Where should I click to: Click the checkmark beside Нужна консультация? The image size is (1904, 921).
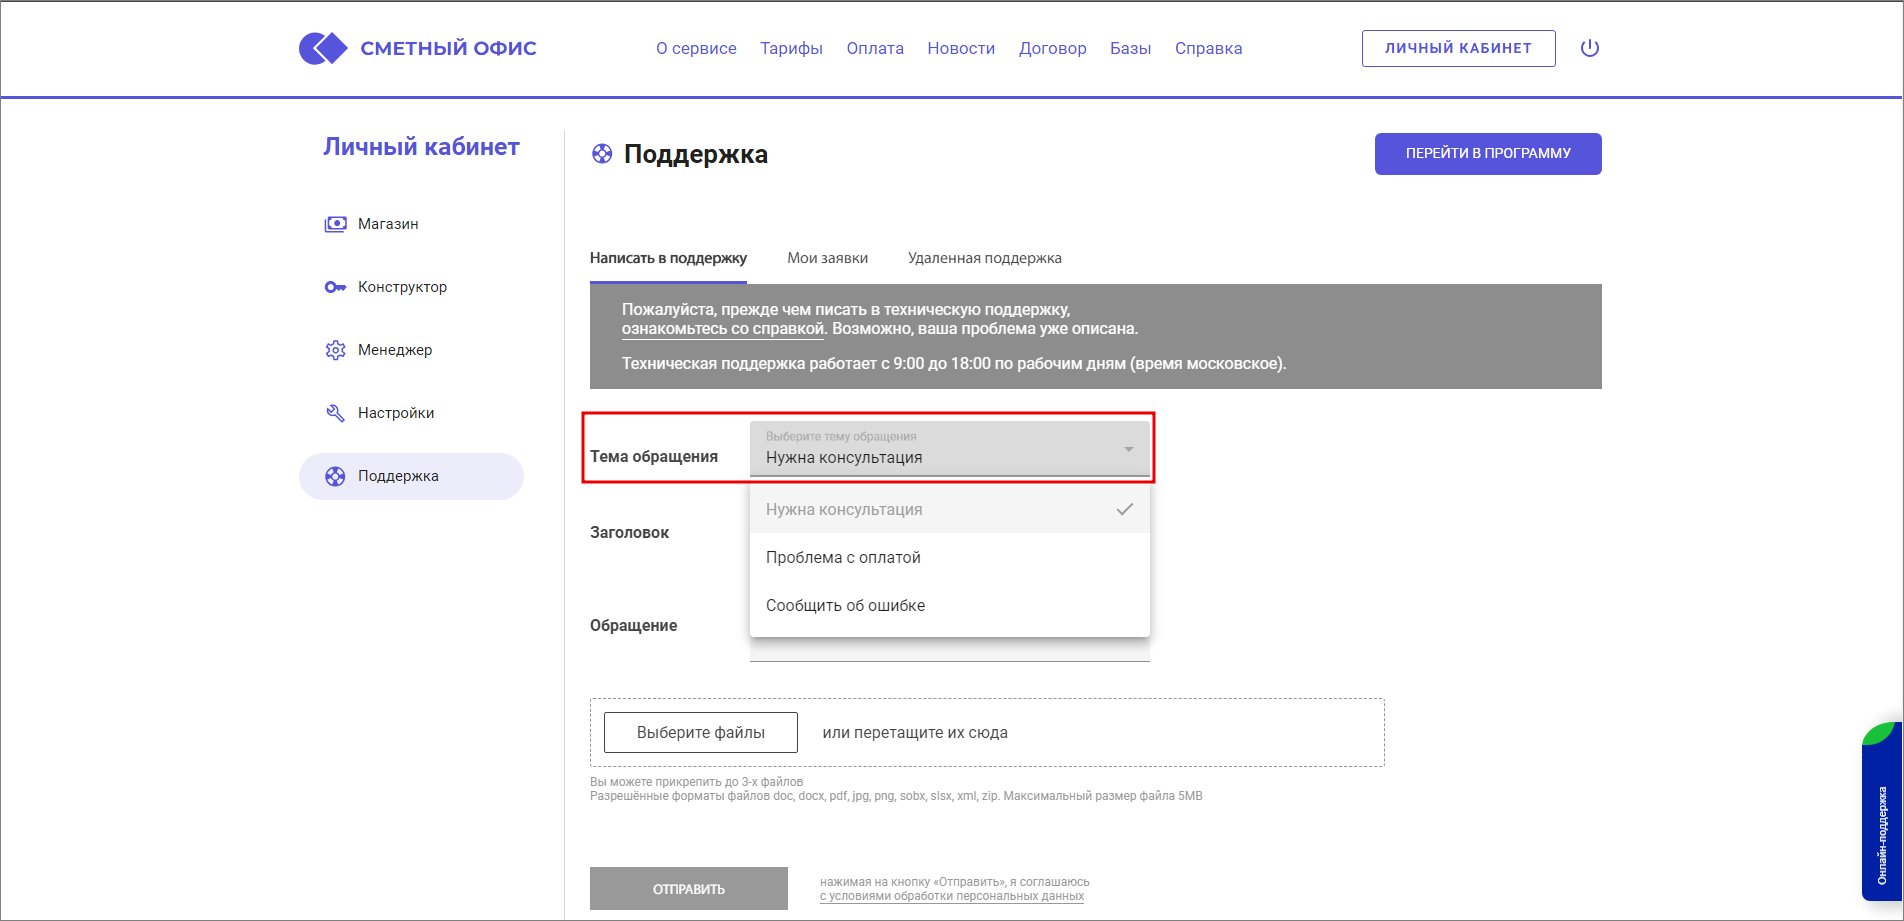(1124, 509)
